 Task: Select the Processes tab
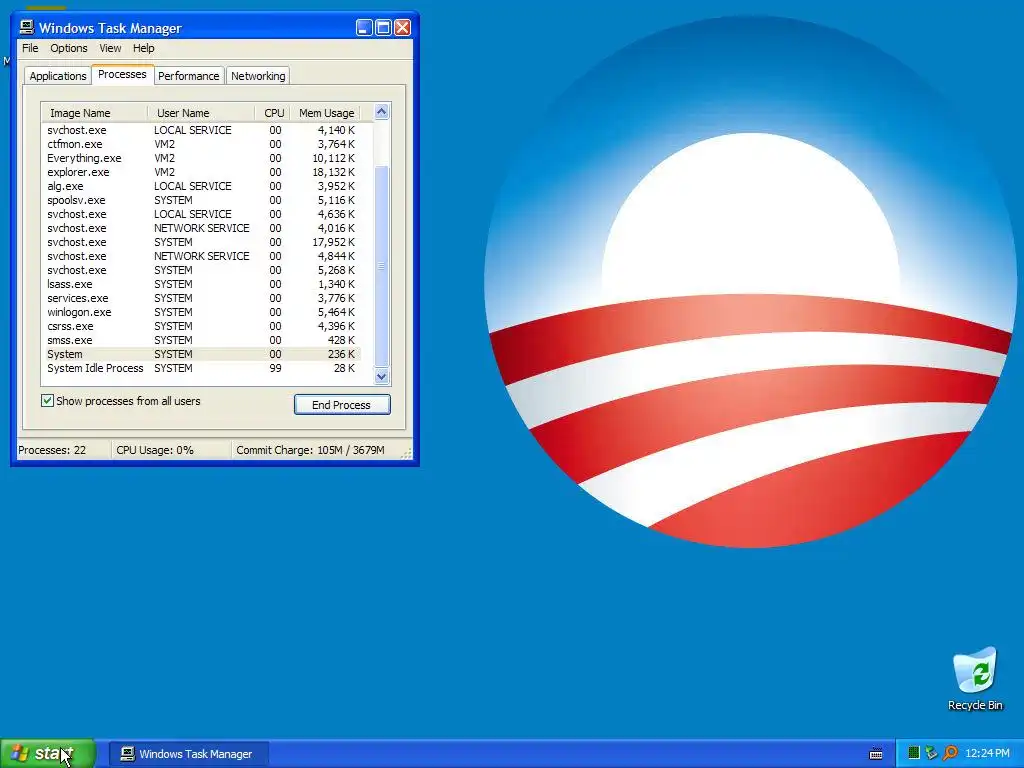click(122, 74)
